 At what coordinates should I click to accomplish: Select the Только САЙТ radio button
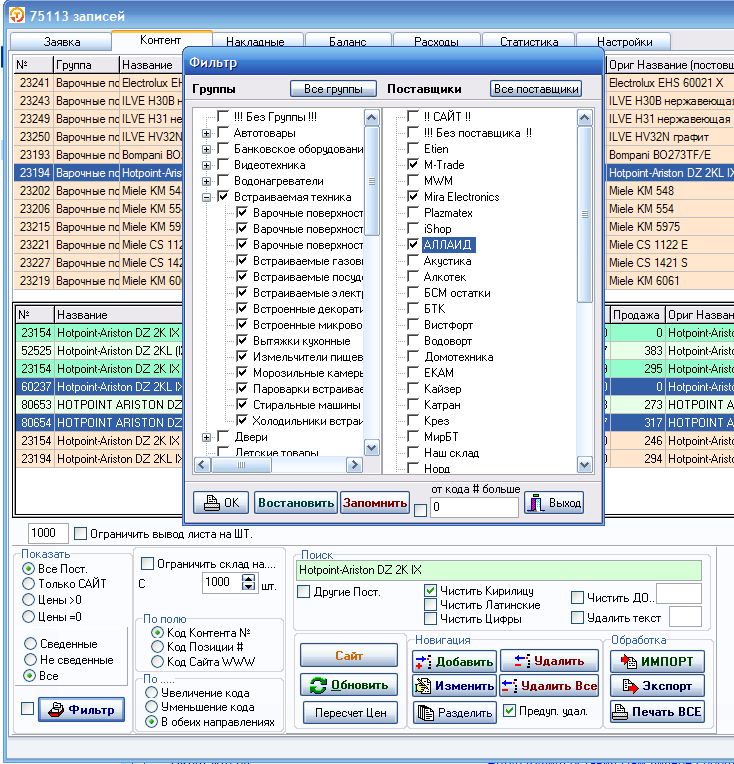tap(29, 584)
